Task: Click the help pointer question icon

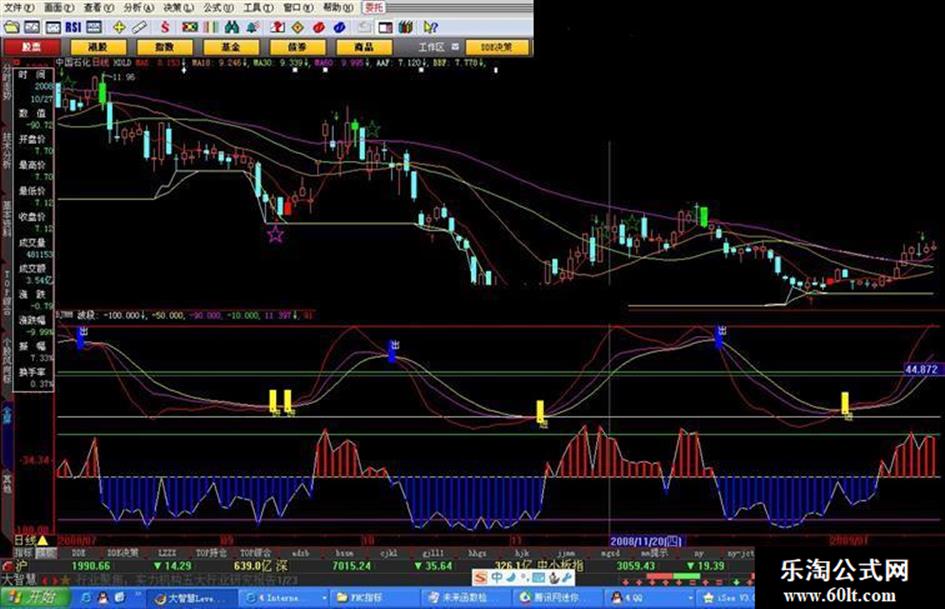Action: (430, 26)
